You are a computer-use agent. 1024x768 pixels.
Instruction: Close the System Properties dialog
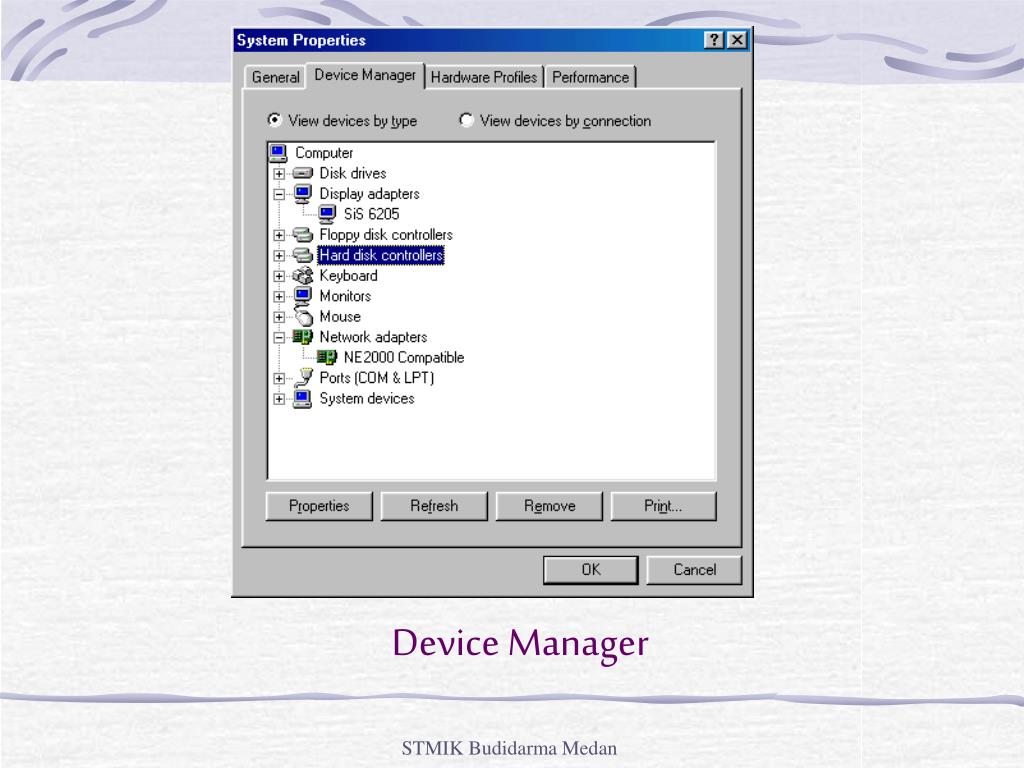[x=737, y=40]
